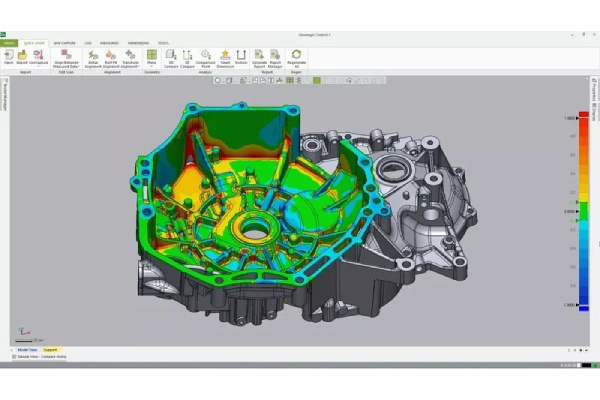Select the Best Fit Alignment tool

[x=111, y=57]
